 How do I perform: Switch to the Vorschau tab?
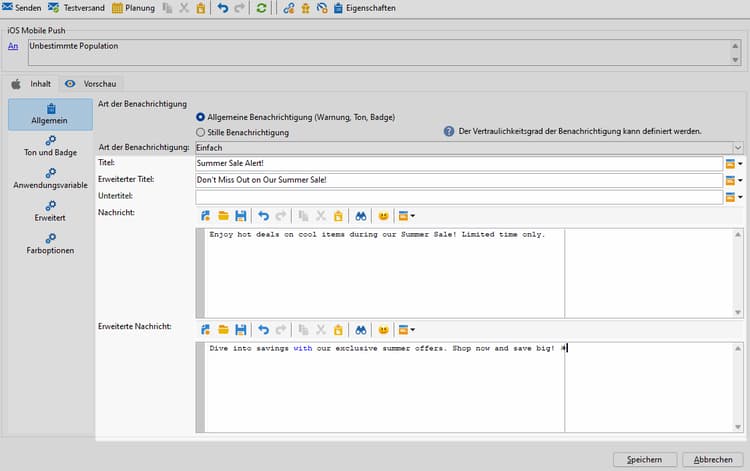click(x=91, y=84)
